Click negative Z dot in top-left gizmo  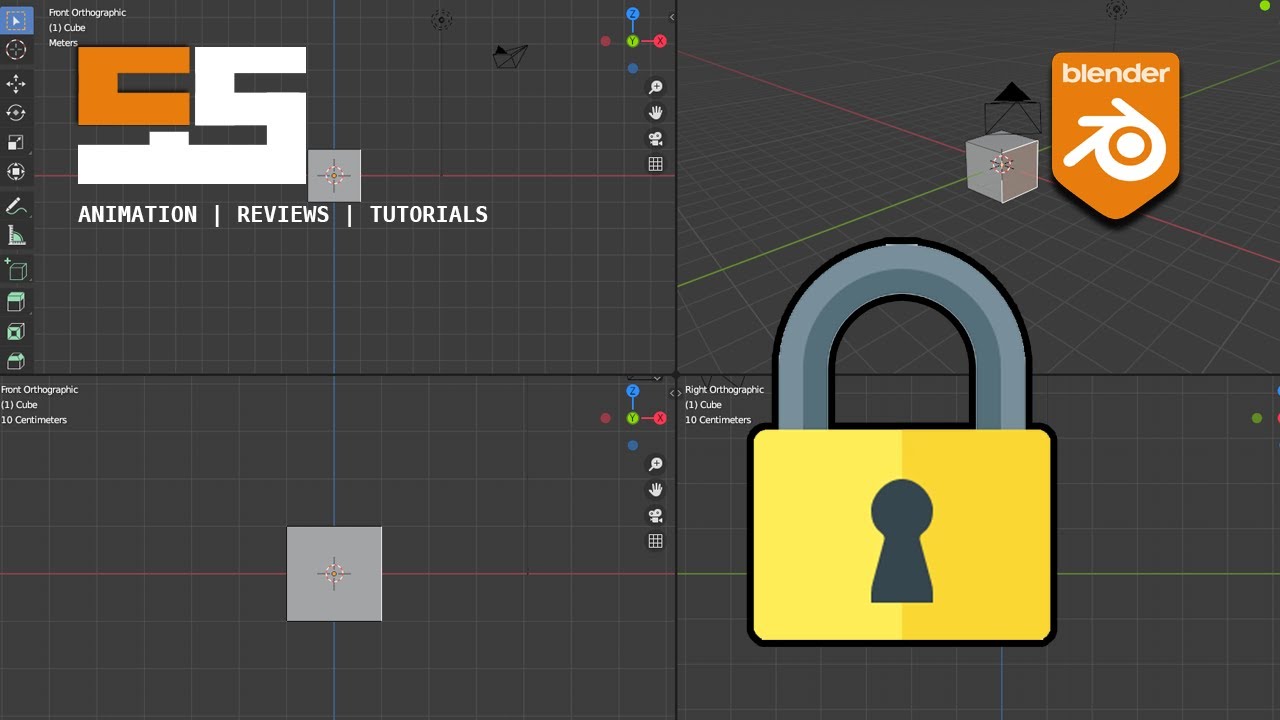[x=633, y=69]
